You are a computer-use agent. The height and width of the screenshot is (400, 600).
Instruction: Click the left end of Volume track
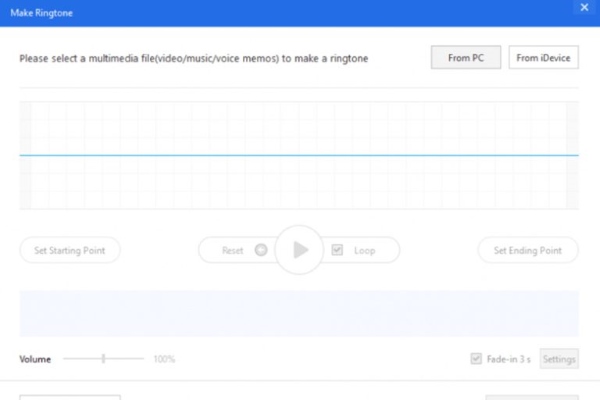click(66, 358)
